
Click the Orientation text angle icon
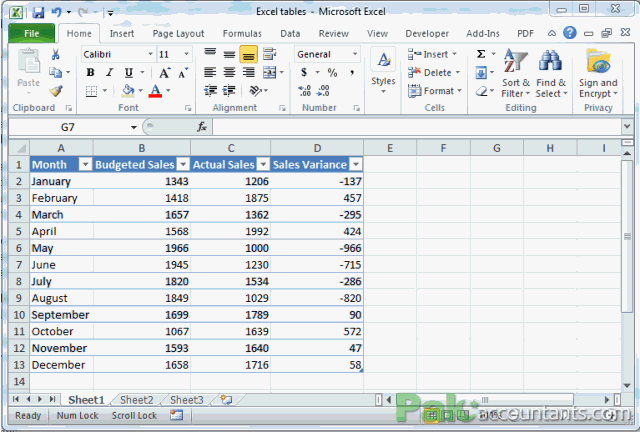coord(256,90)
